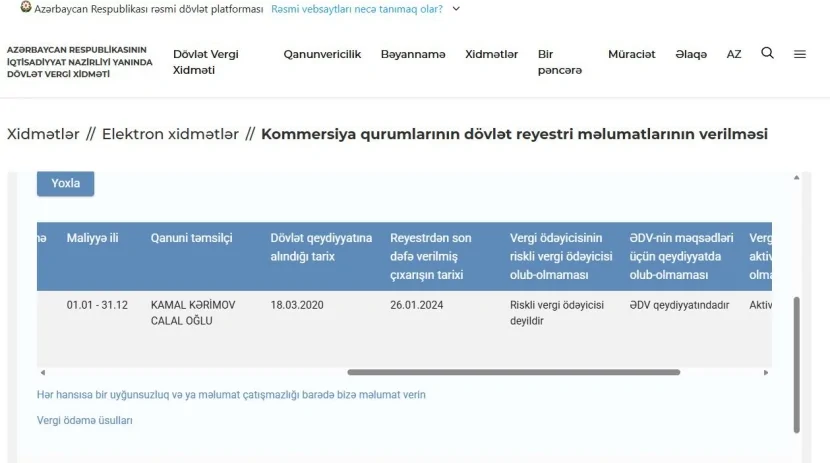
Task: Click the Azerbaijan state emblem icon
Action: tap(26, 8)
